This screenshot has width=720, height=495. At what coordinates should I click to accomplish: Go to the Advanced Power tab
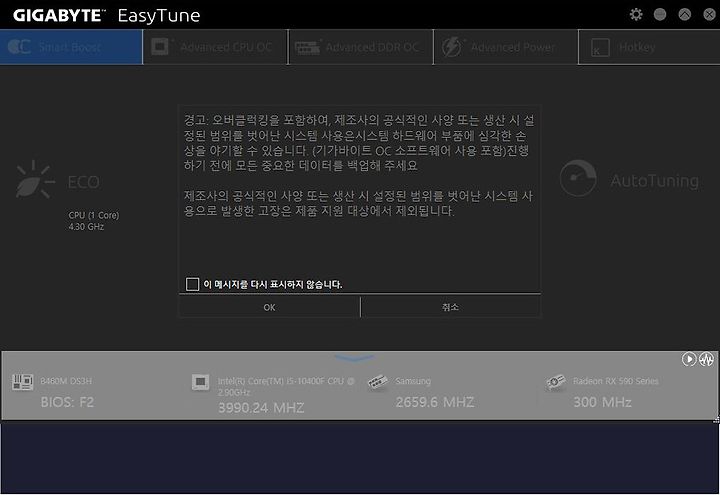506,47
